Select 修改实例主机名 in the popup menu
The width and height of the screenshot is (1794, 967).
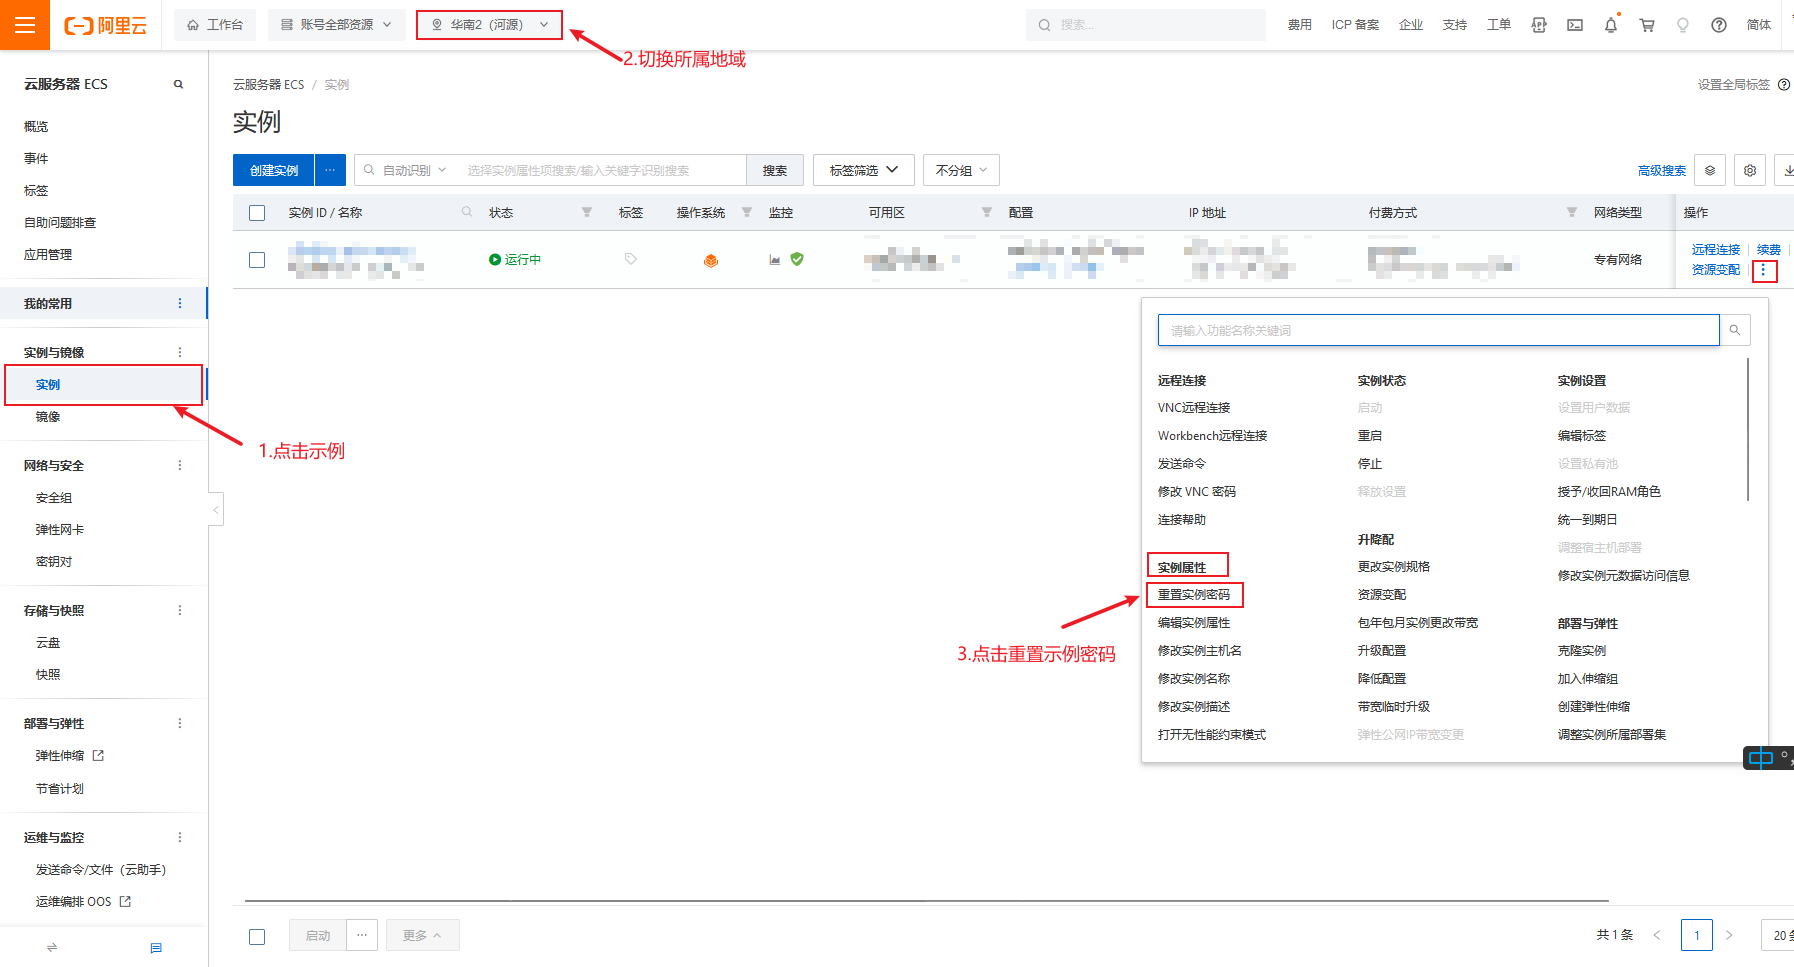pyautogui.click(x=1200, y=651)
